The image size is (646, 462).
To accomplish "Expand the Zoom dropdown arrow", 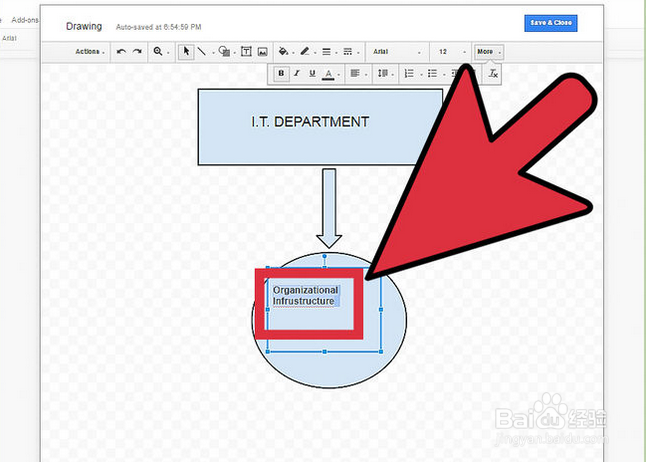I will click(x=168, y=53).
